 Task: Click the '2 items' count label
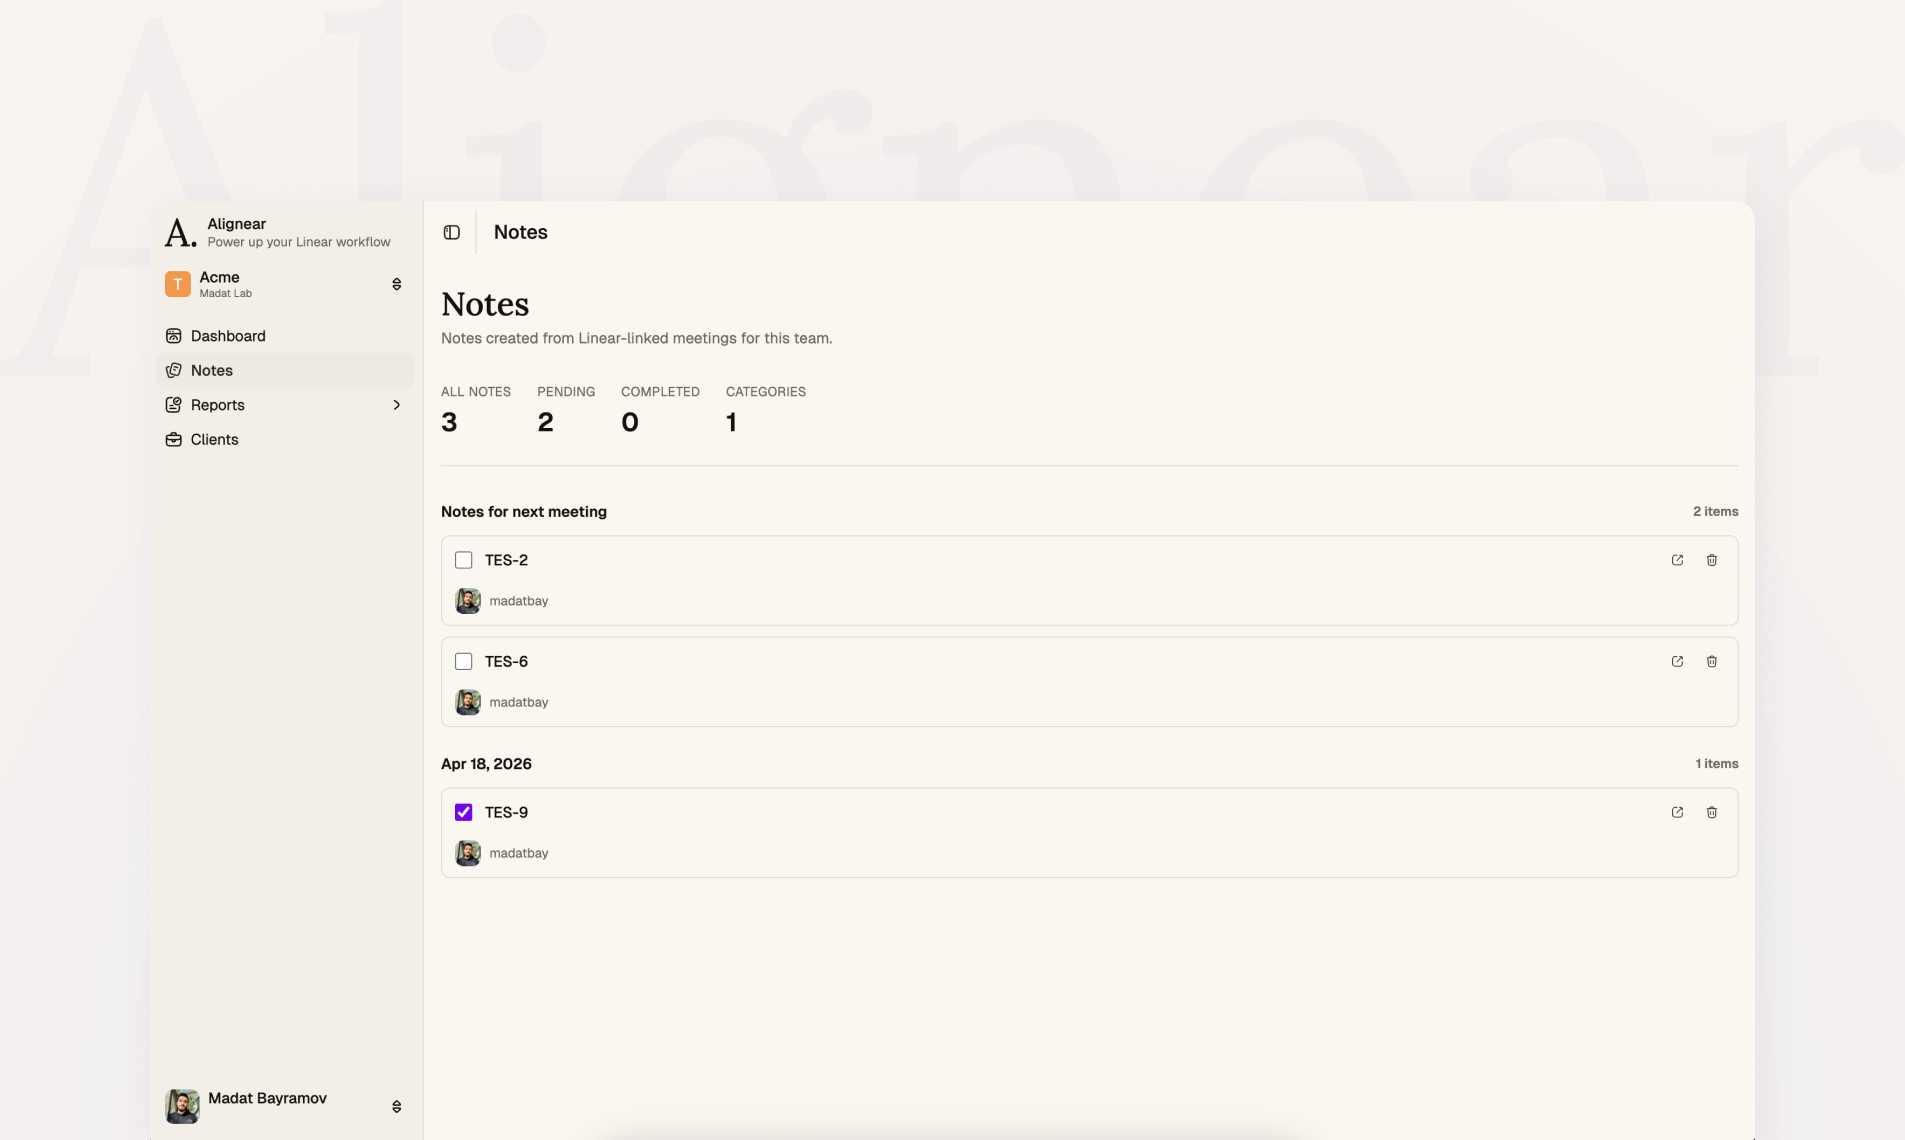tap(1716, 511)
